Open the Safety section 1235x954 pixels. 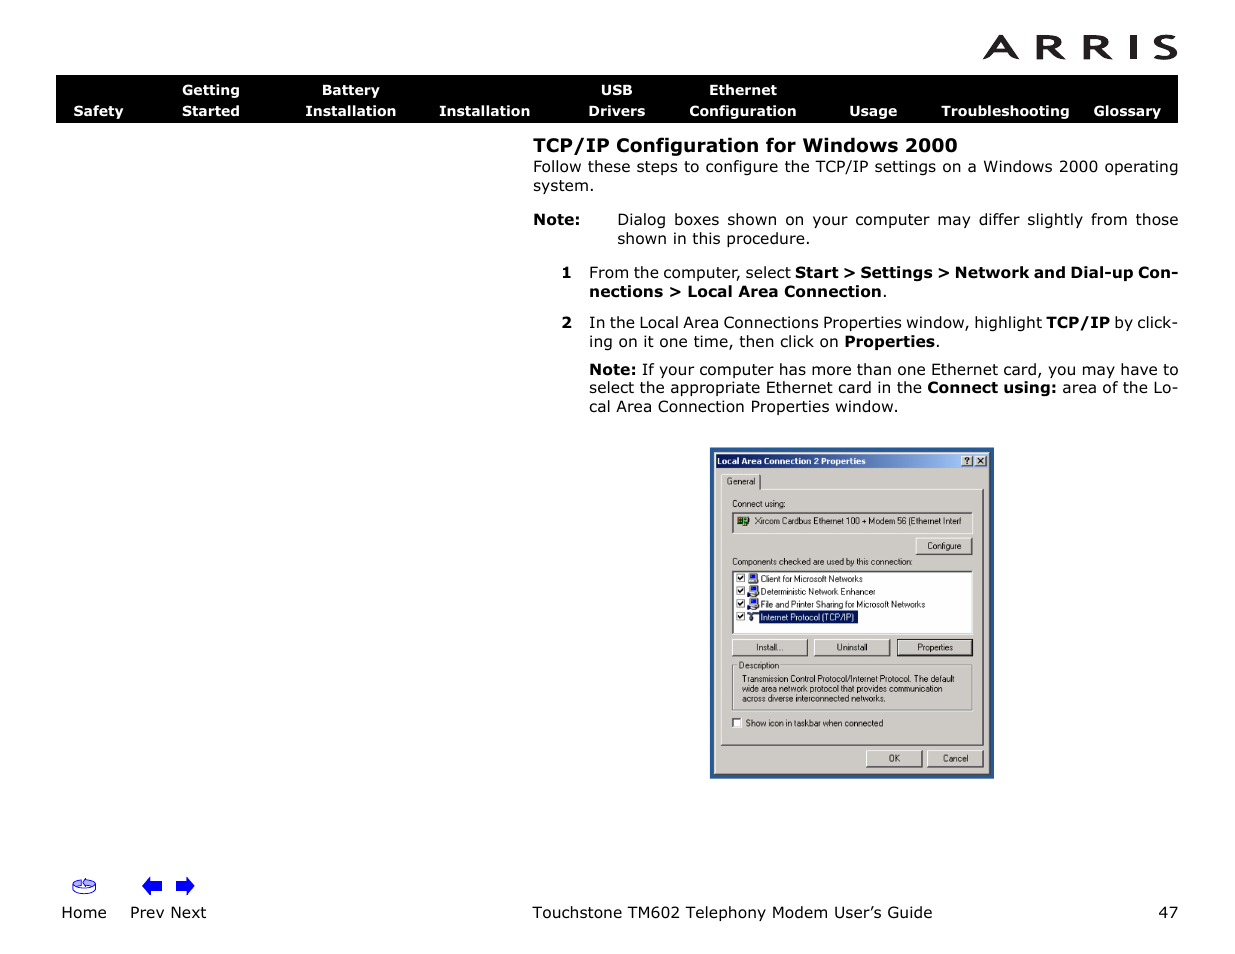pos(98,111)
